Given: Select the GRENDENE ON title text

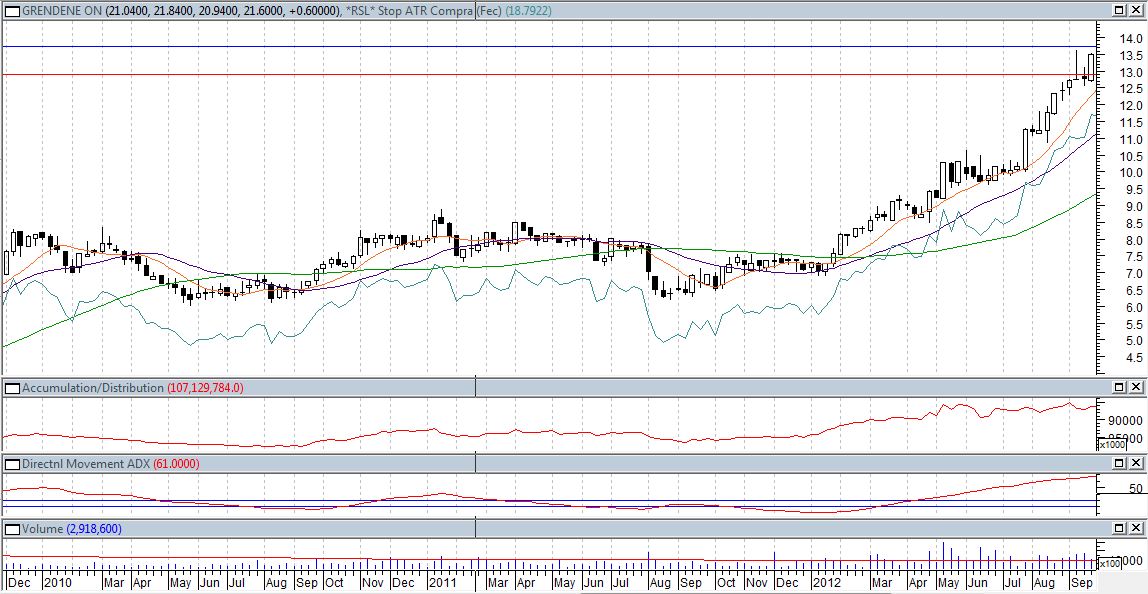Looking at the screenshot, I should click(63, 10).
